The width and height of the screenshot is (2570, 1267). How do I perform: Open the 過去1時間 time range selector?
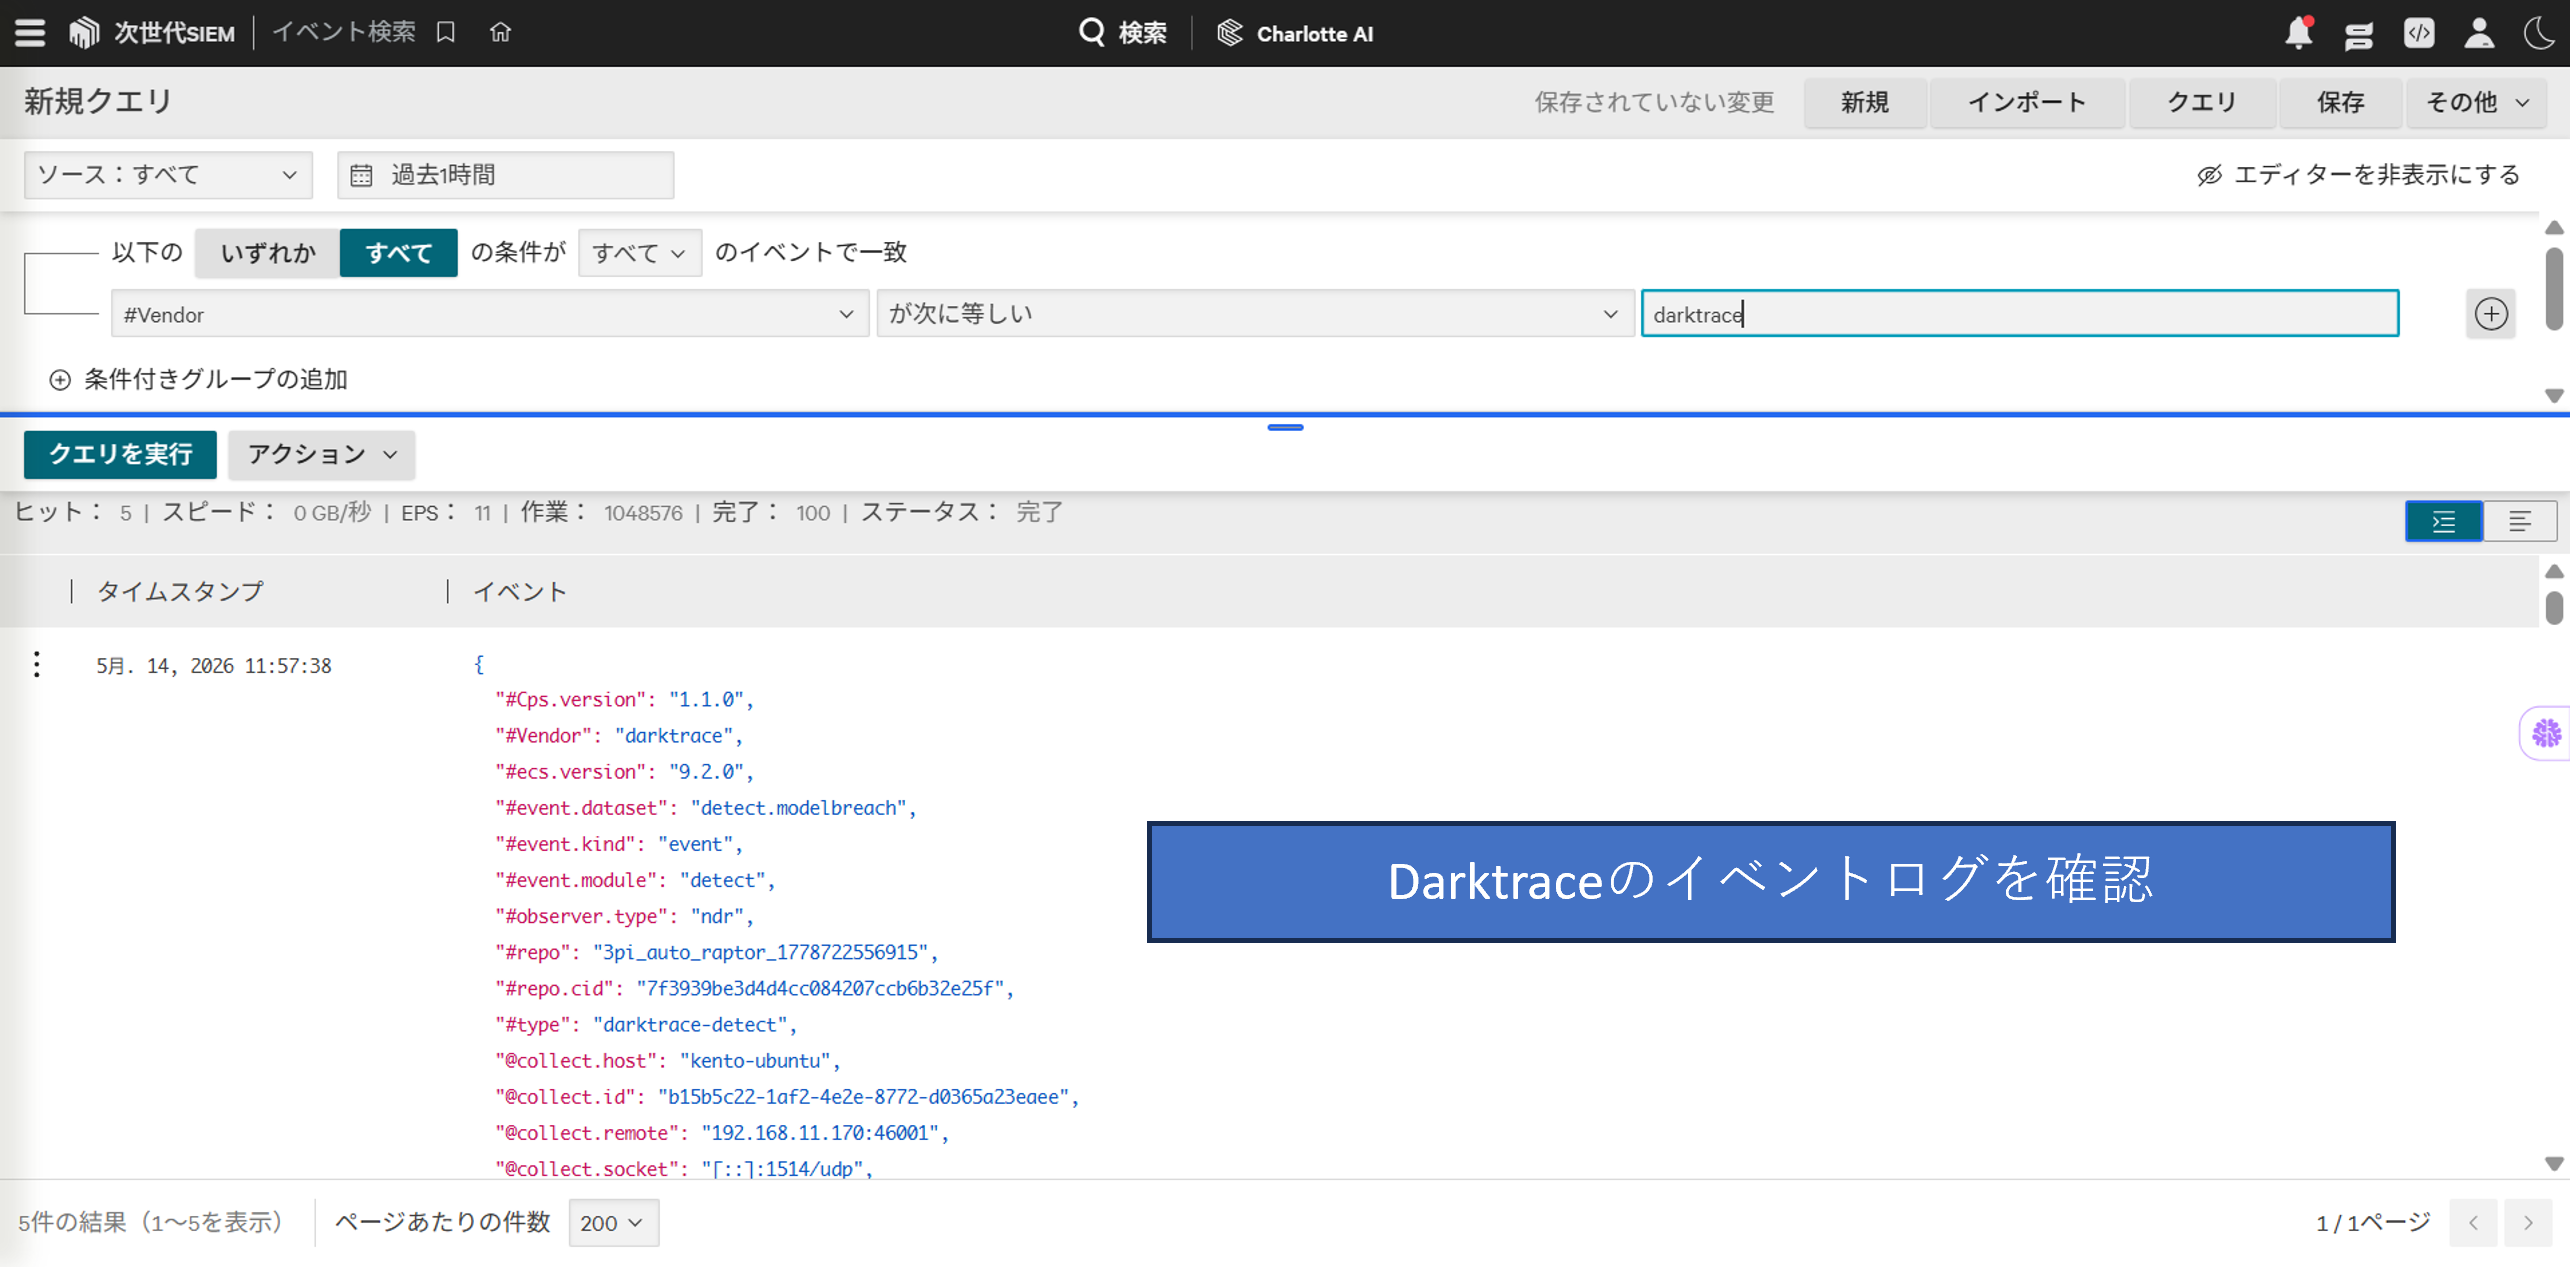pyautogui.click(x=505, y=175)
